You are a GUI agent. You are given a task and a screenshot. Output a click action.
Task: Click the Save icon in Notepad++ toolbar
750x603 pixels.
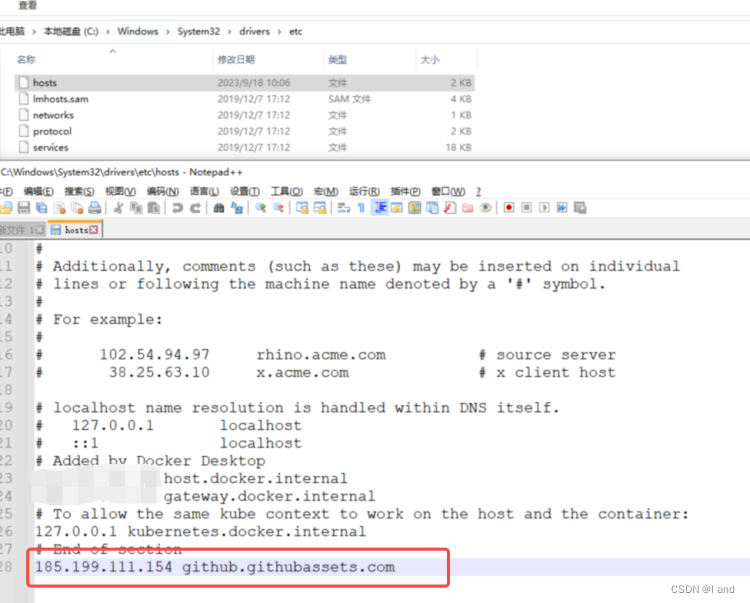click(23, 208)
